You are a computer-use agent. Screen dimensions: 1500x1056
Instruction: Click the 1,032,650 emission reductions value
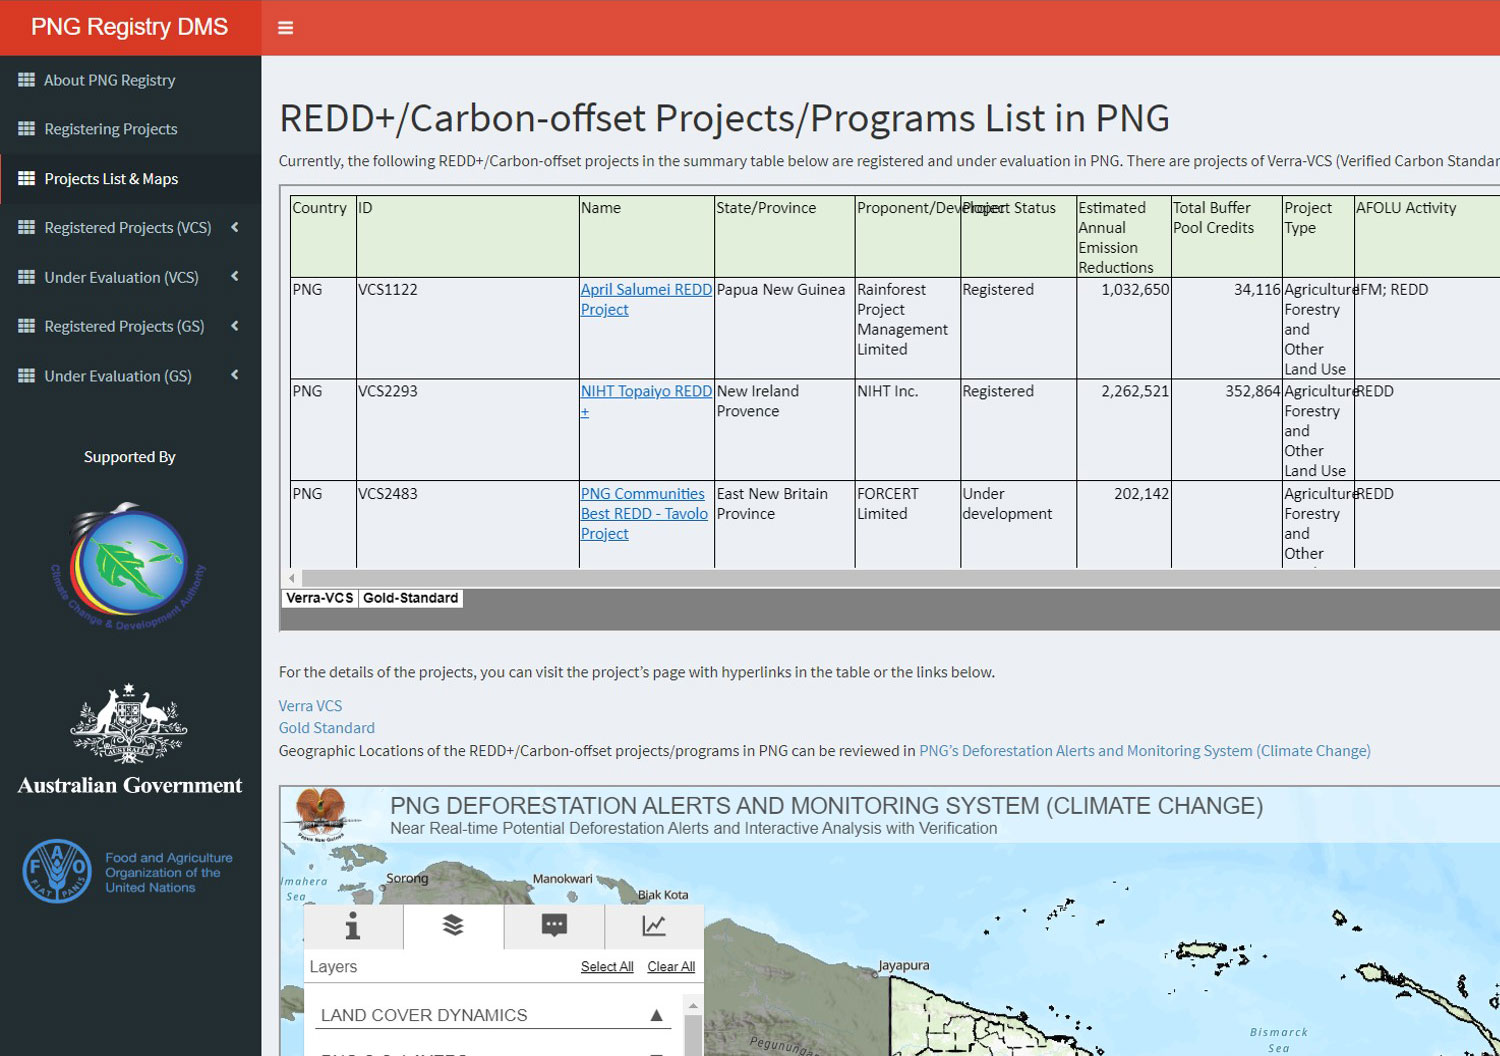click(x=1135, y=290)
